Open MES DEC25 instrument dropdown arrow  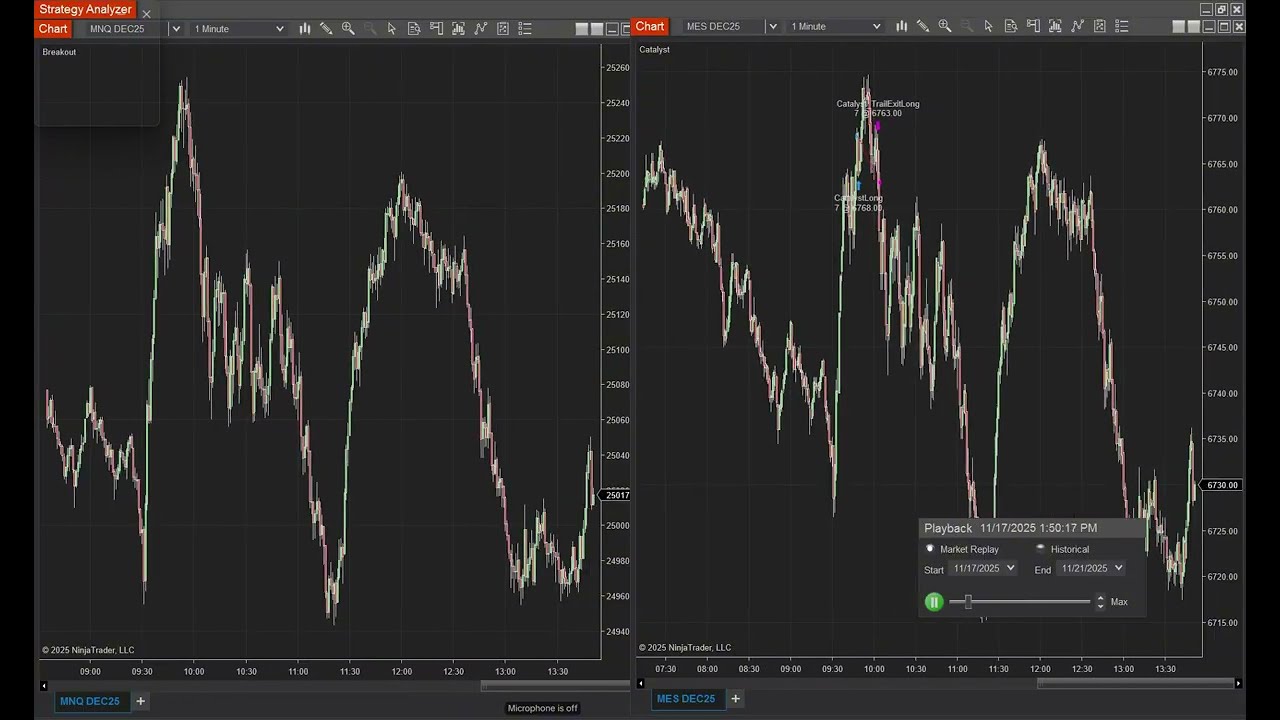tap(773, 27)
